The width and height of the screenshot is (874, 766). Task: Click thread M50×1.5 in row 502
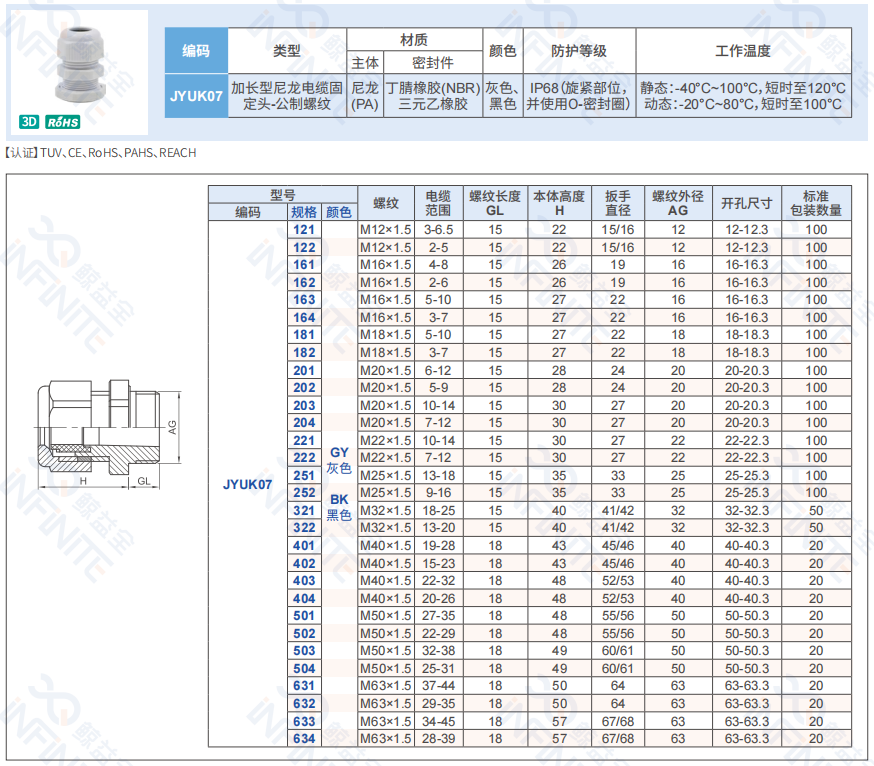pyautogui.click(x=386, y=634)
